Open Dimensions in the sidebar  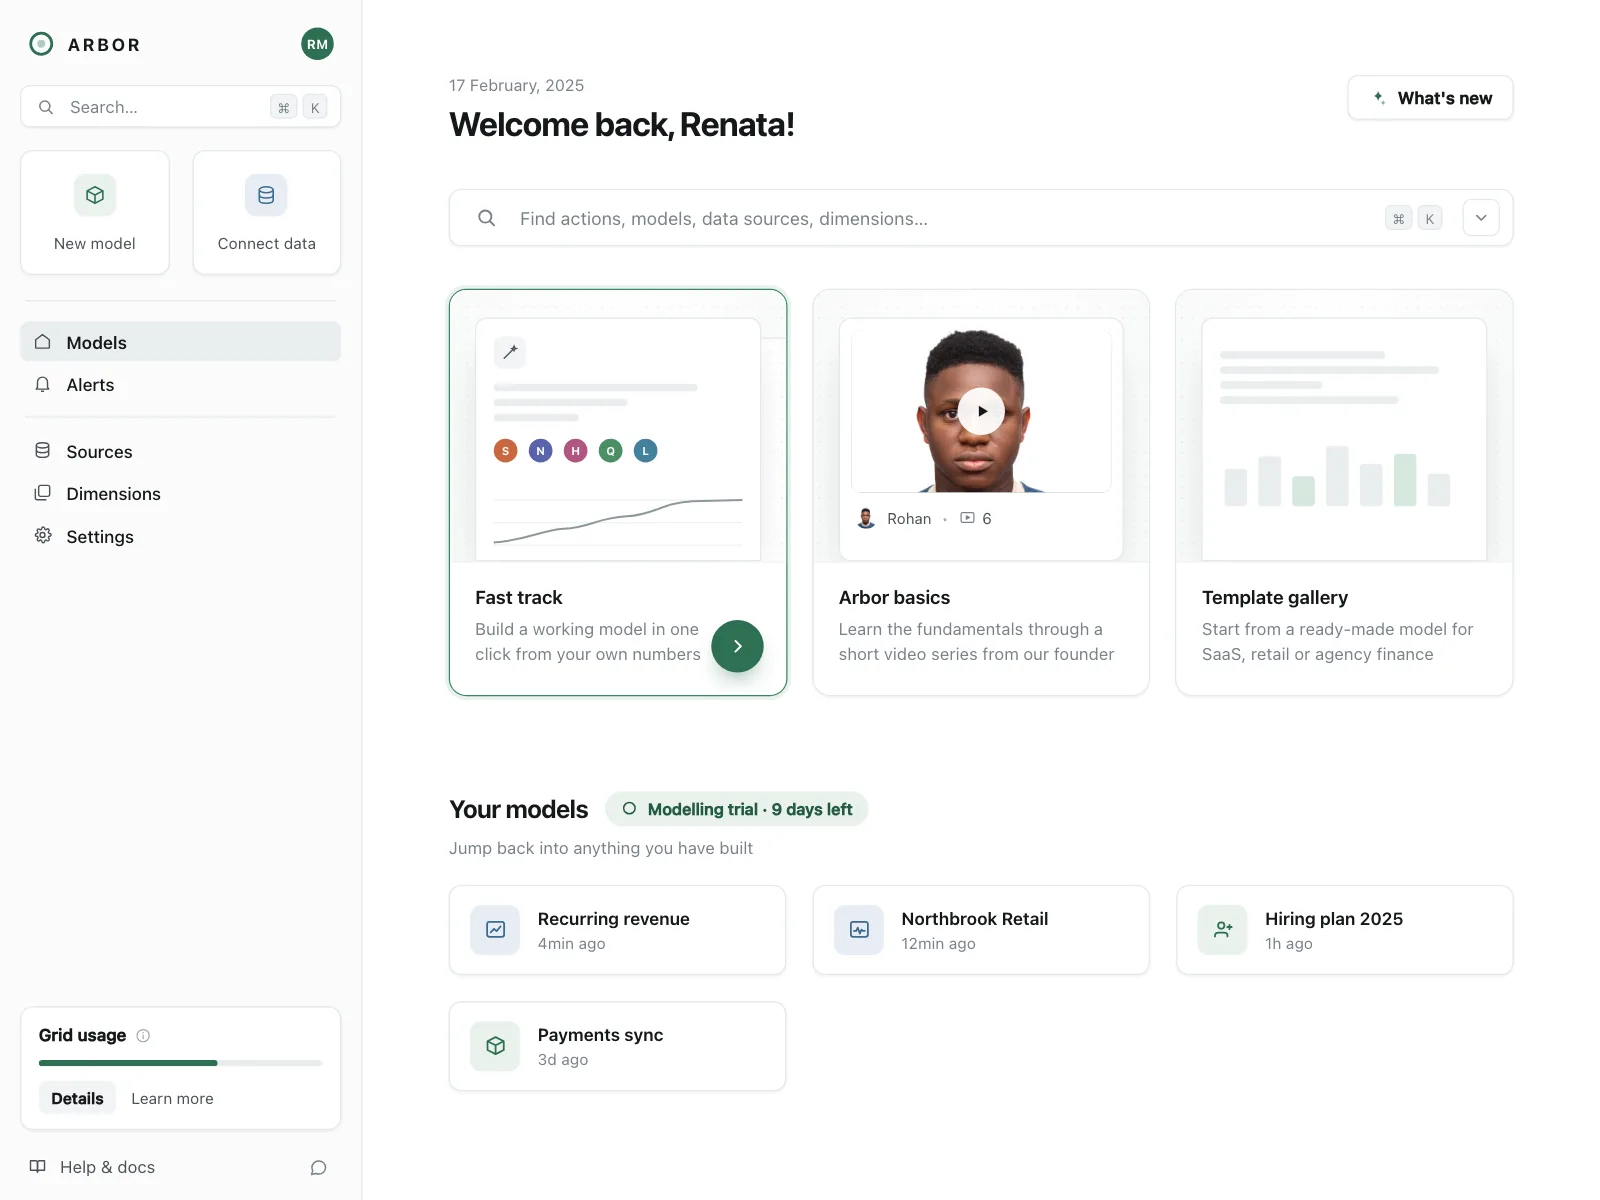(180, 494)
